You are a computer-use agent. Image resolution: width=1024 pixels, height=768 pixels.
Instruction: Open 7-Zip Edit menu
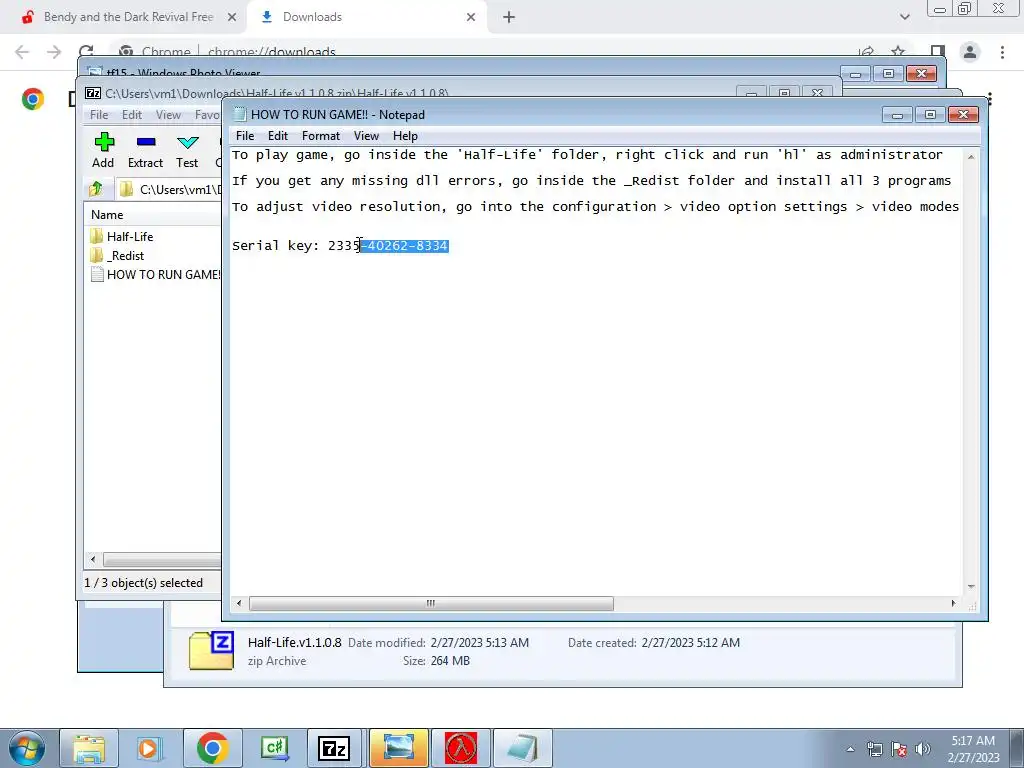pos(131,115)
